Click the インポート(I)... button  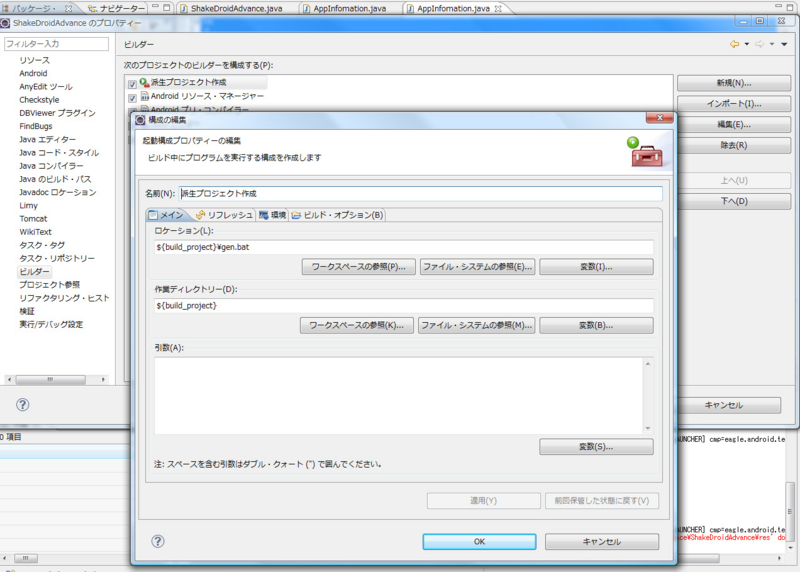[x=734, y=104]
